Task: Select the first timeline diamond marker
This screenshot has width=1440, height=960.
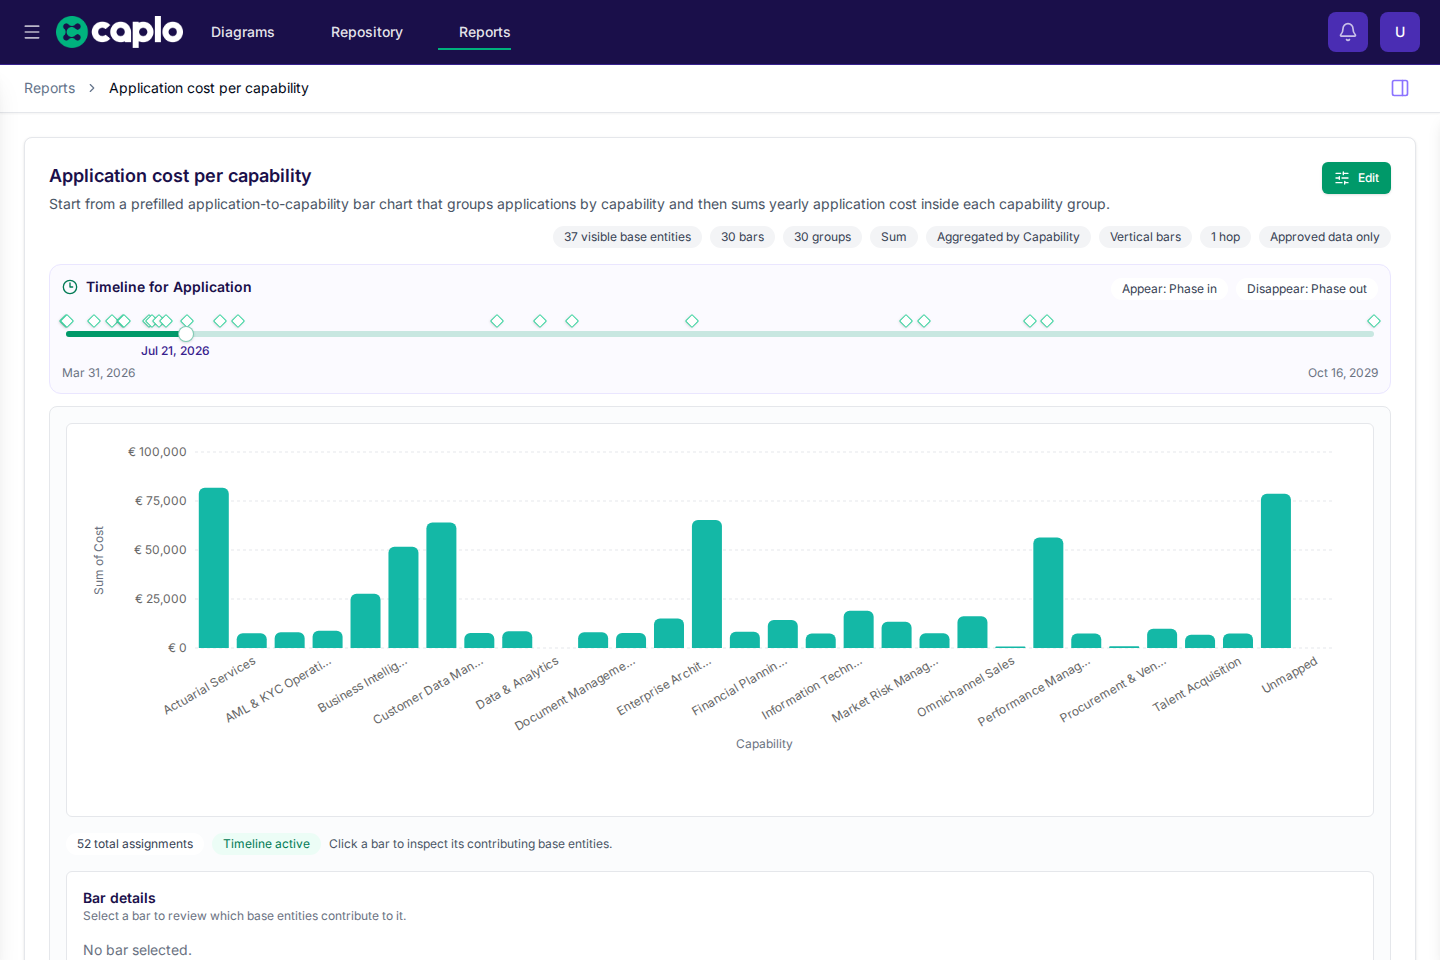Action: tap(67, 321)
